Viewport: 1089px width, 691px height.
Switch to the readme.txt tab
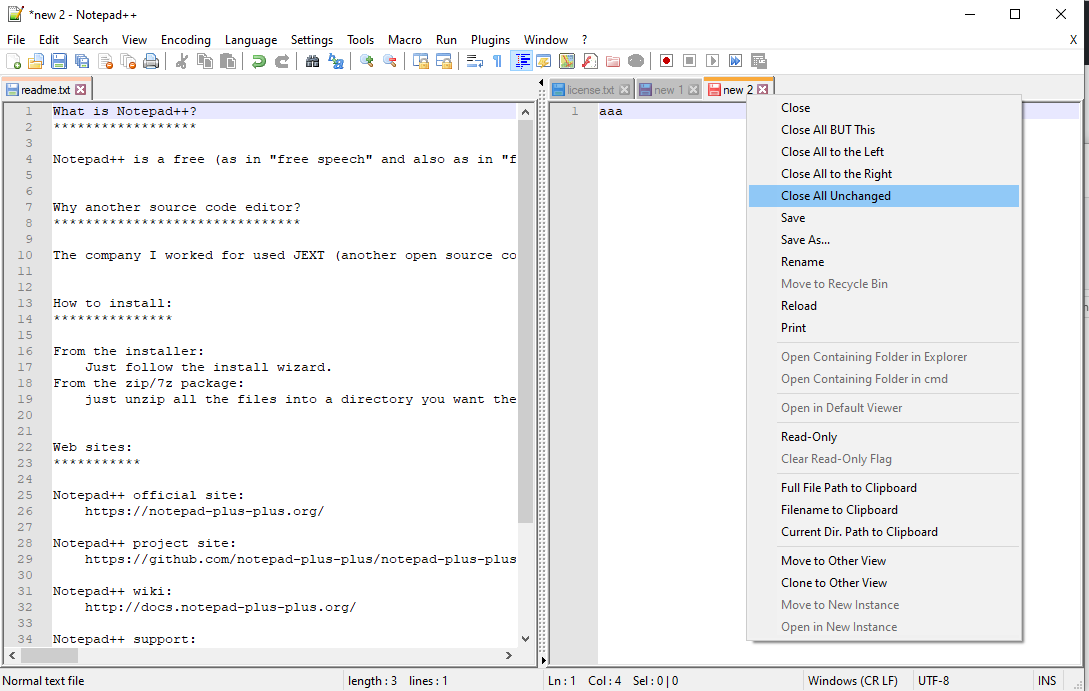(46, 90)
